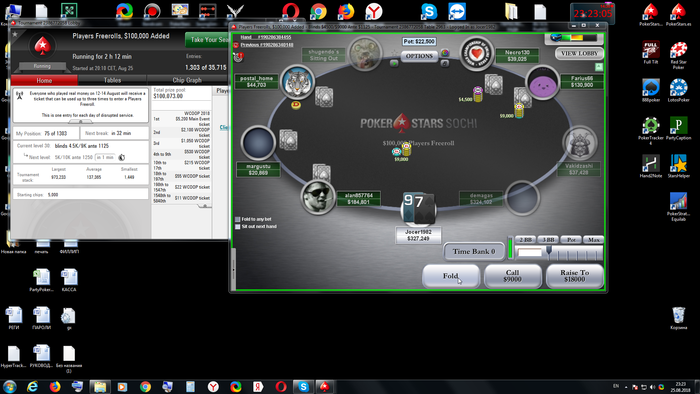The width and height of the screenshot is (700, 394).
Task: Click the green expand arrow under View Lobby
Action: pos(599,67)
